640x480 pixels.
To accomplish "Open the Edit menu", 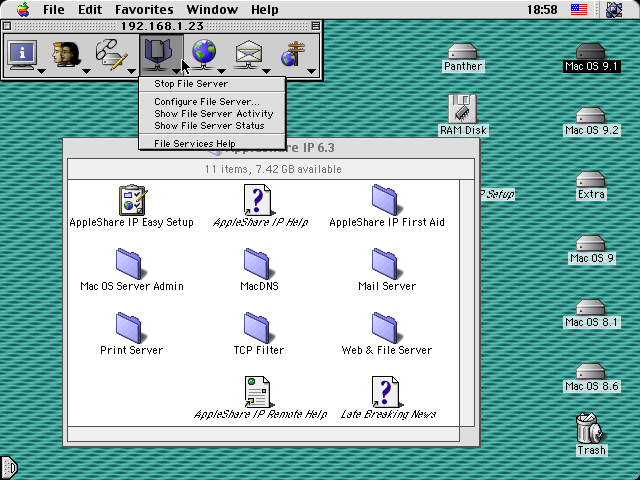I will [90, 9].
